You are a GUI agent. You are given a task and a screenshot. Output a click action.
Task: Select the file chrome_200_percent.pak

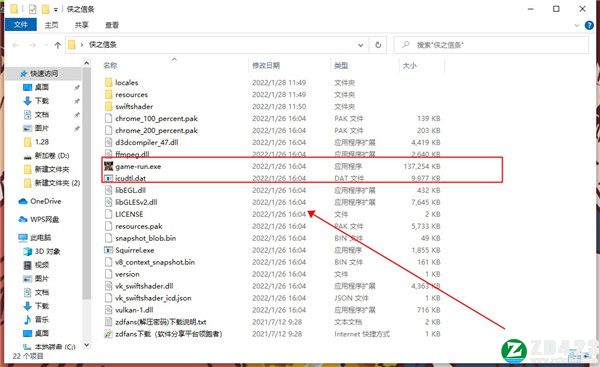[156, 130]
